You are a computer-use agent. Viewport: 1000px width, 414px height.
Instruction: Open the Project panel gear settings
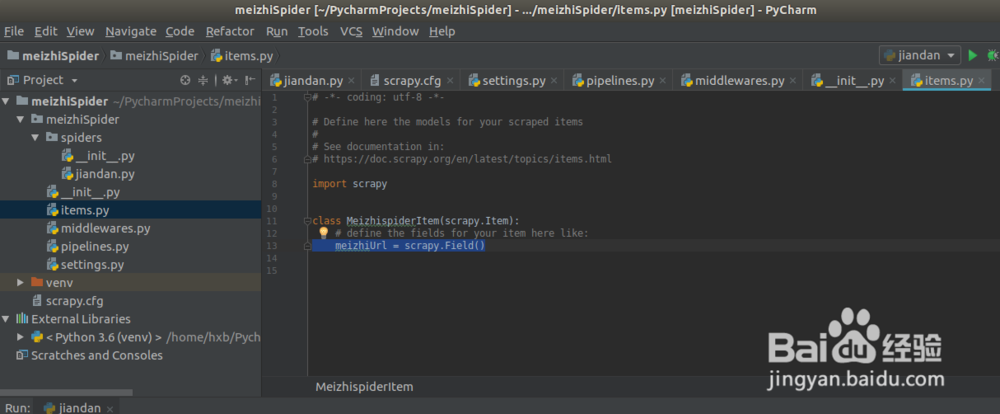(229, 80)
